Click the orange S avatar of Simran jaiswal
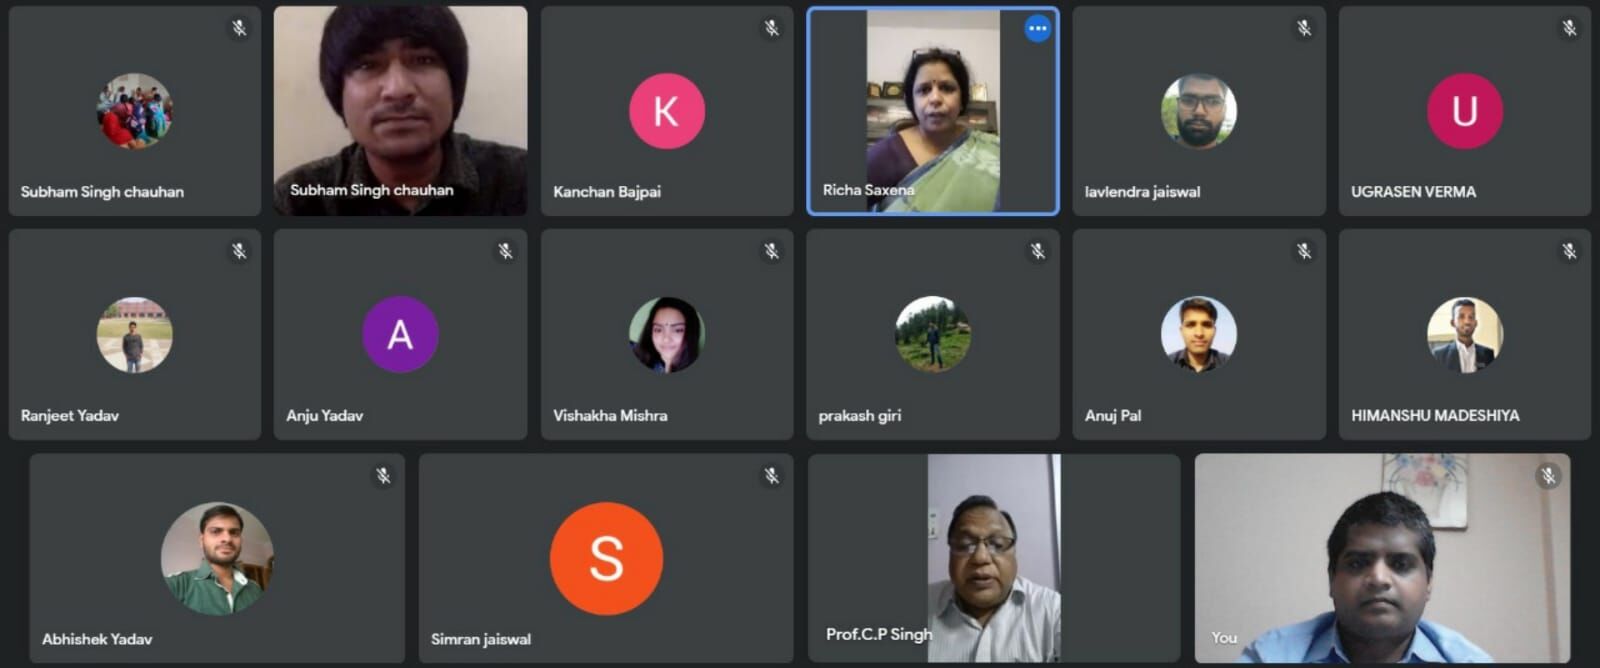Screen dimensions: 1600x668 606,558
